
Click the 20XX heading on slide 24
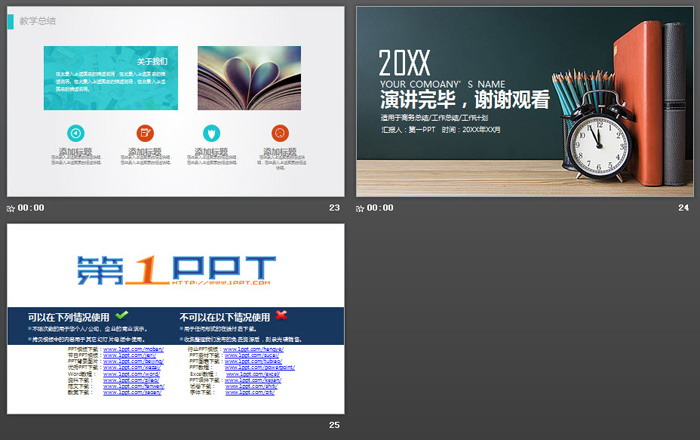(404, 63)
